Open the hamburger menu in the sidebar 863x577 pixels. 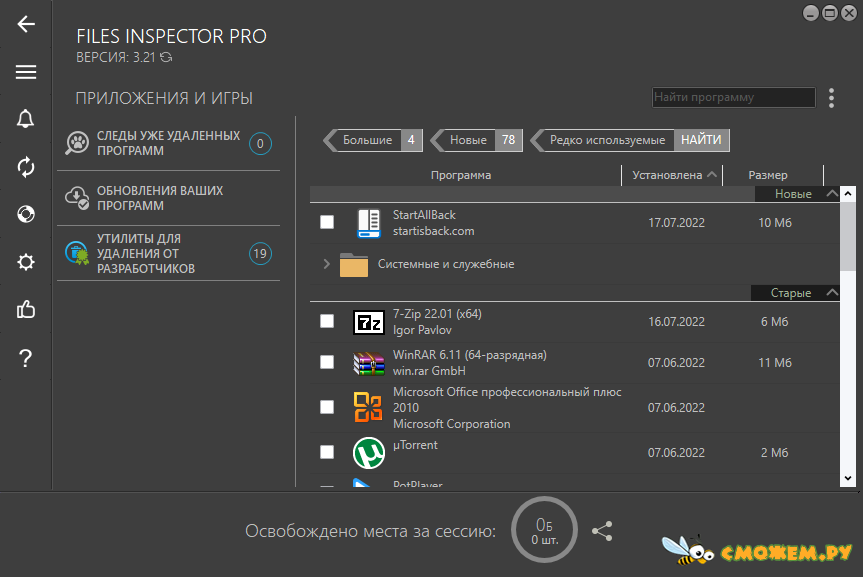coord(26,72)
